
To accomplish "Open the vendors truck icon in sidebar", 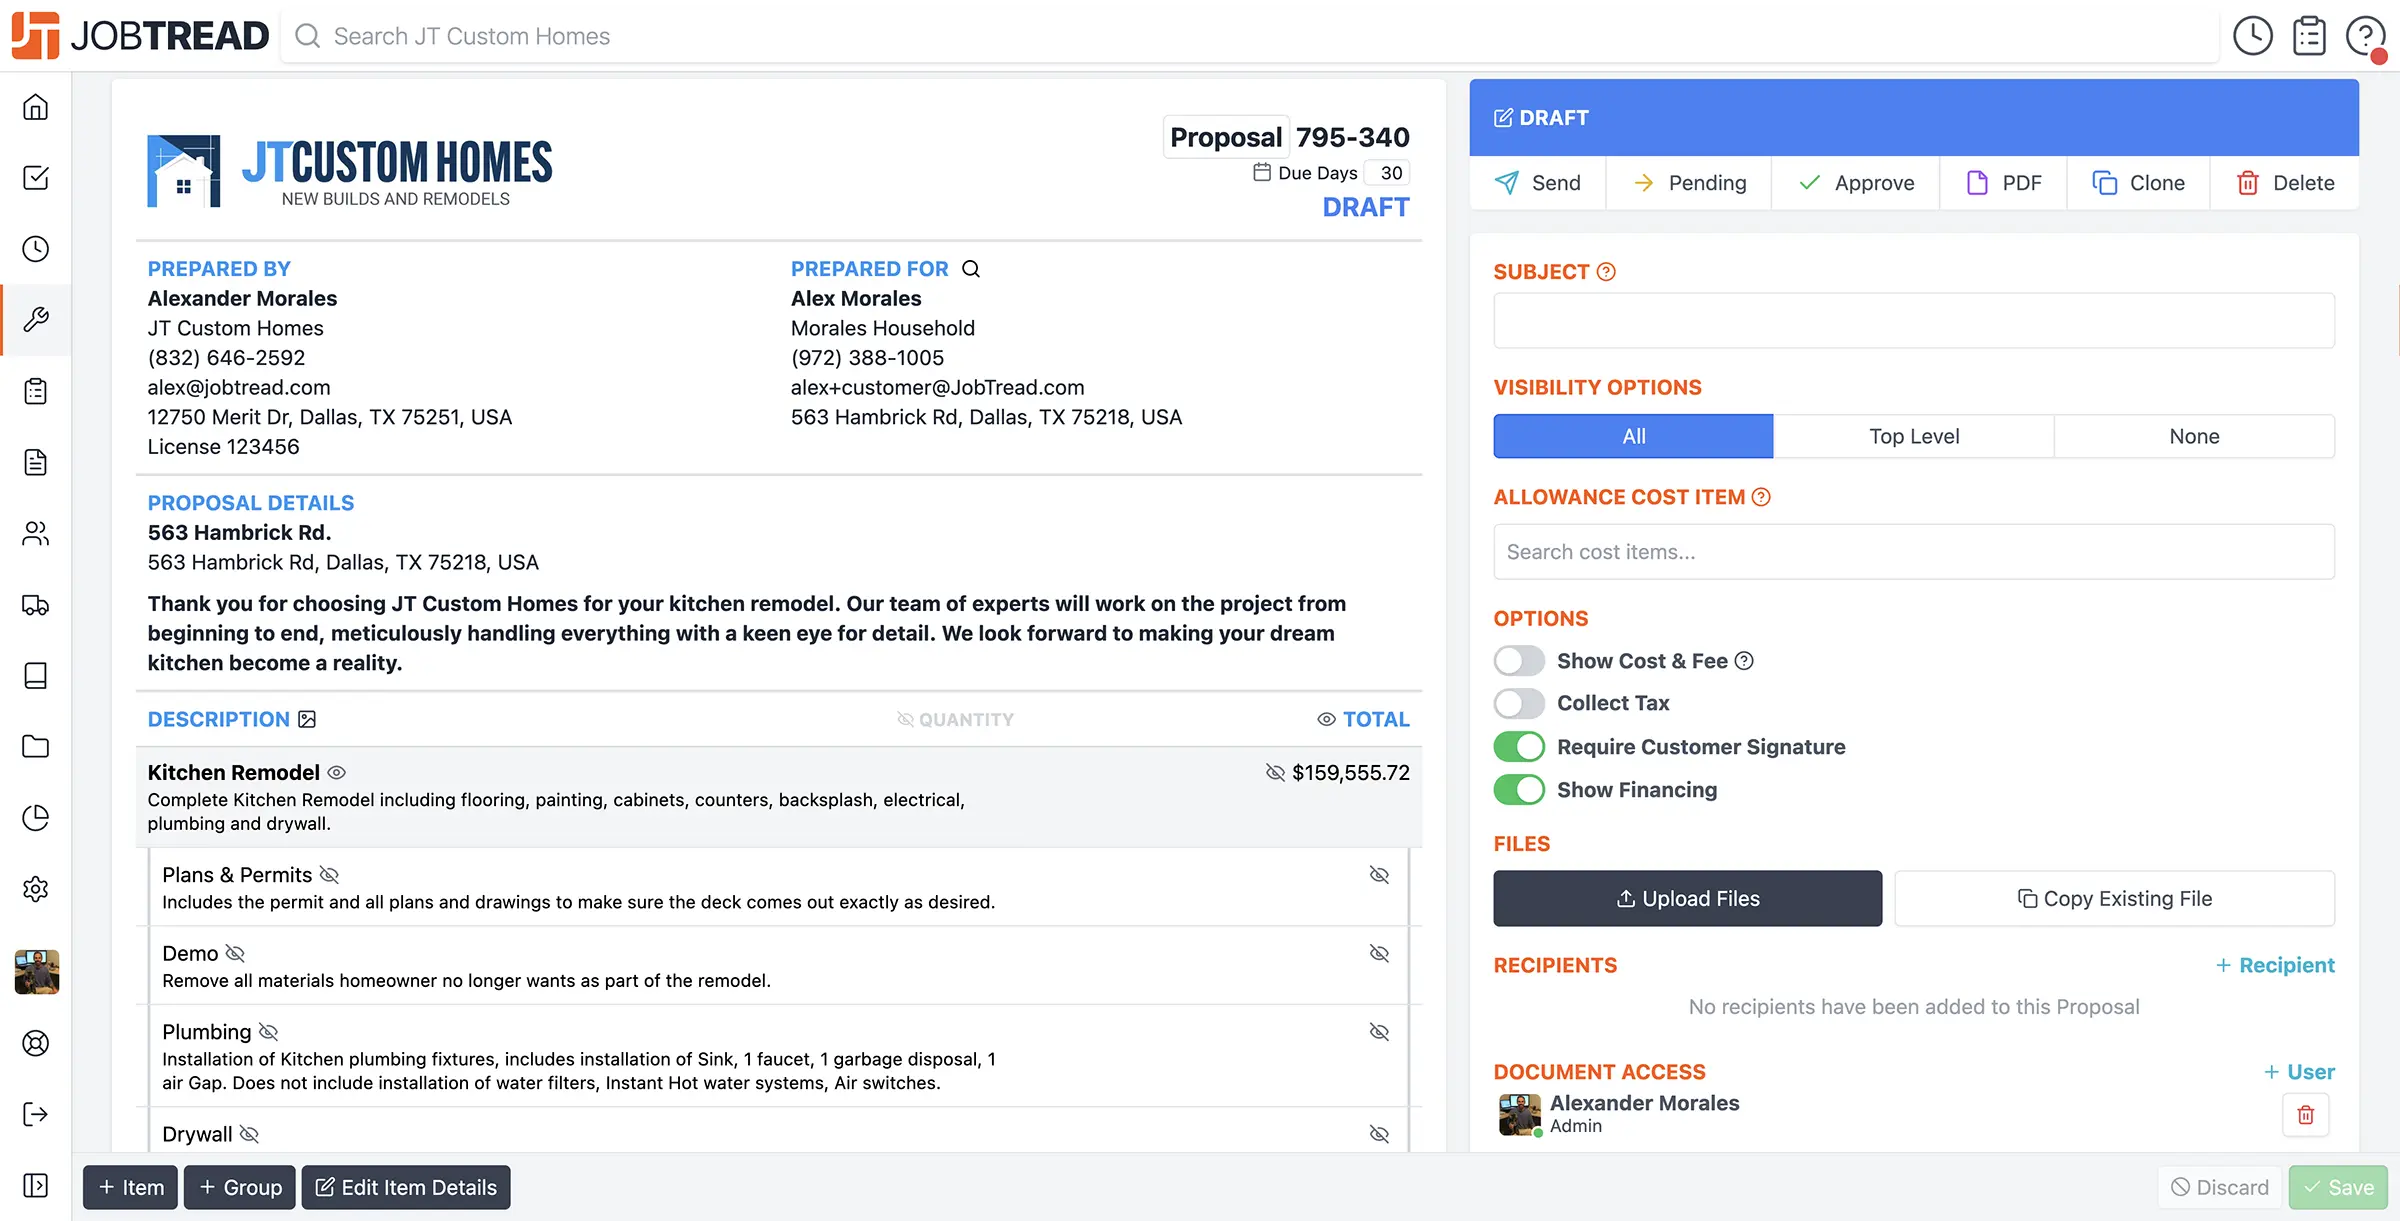I will coord(36,604).
